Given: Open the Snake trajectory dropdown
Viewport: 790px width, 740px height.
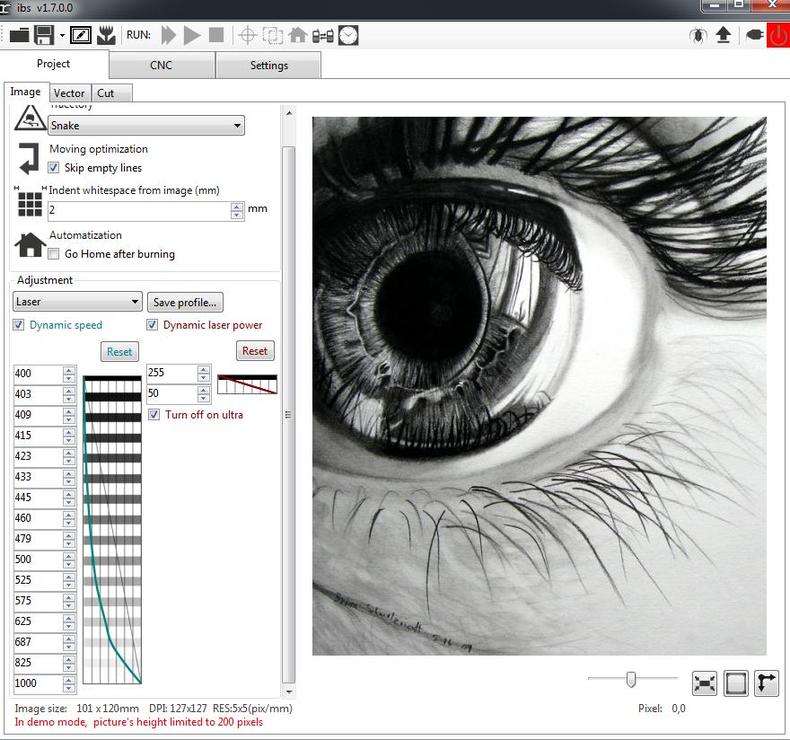Looking at the screenshot, I should click(x=146, y=126).
